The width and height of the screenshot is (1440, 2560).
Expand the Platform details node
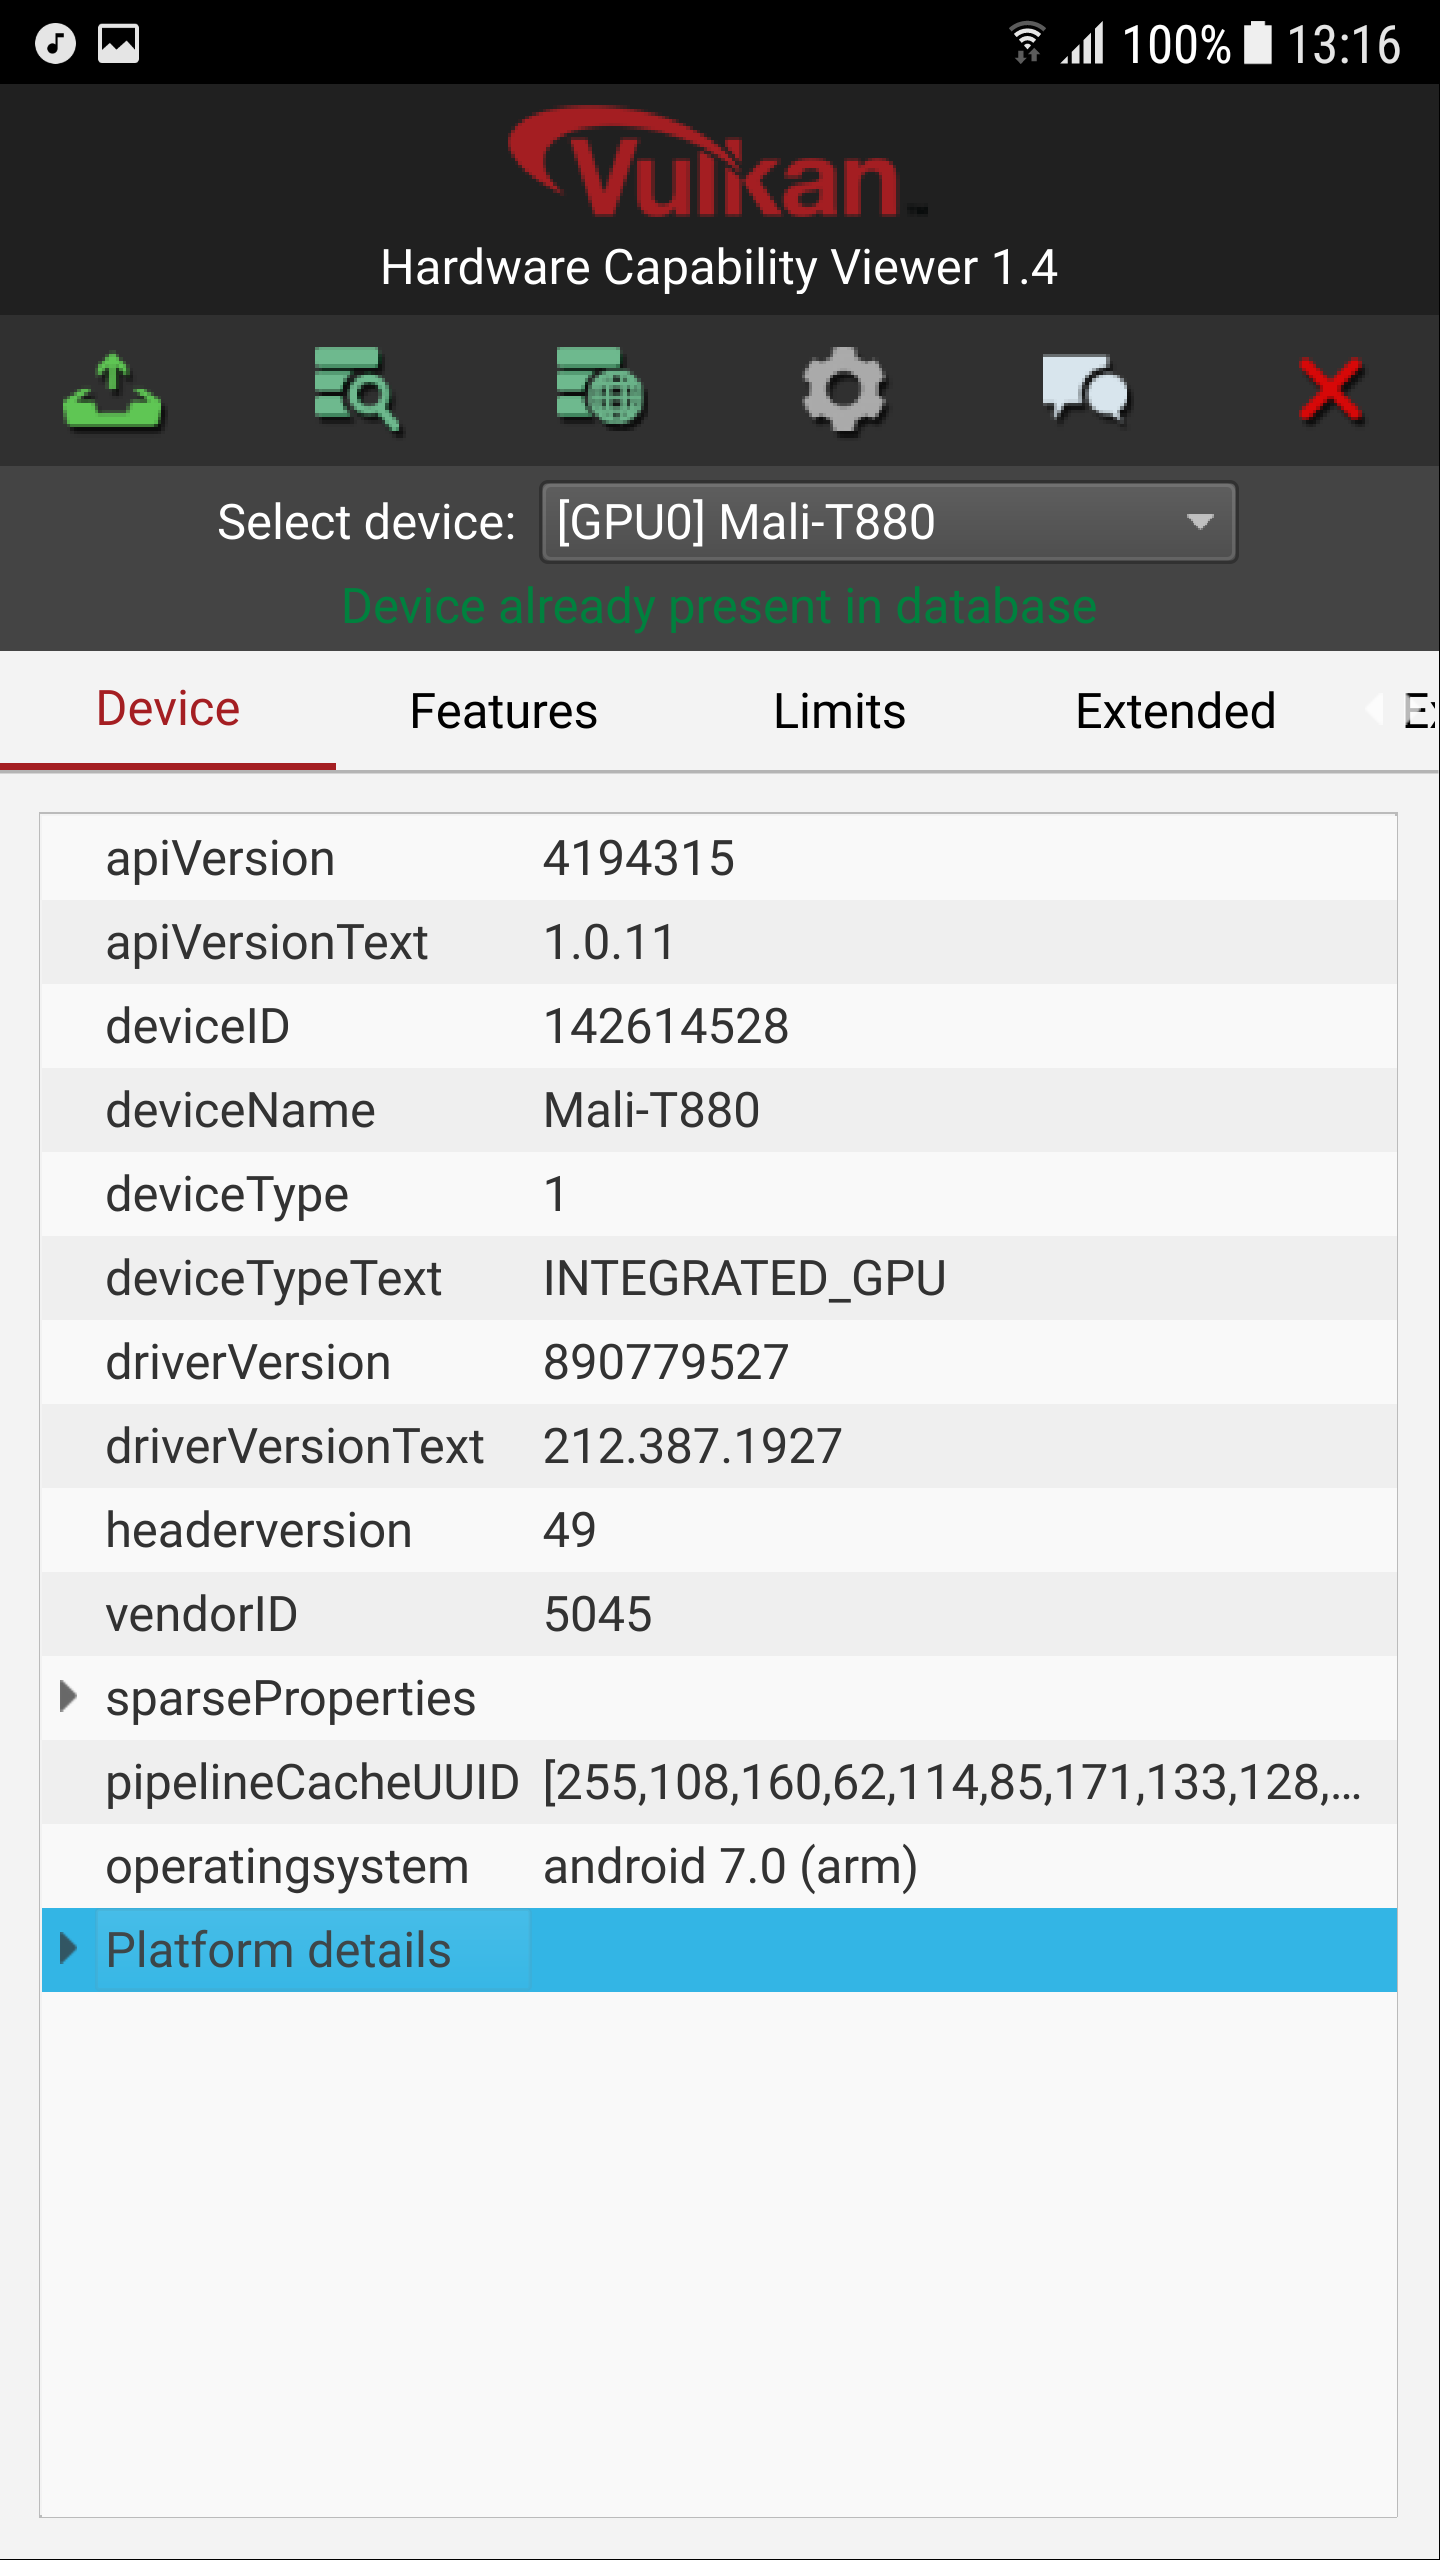[68, 1949]
